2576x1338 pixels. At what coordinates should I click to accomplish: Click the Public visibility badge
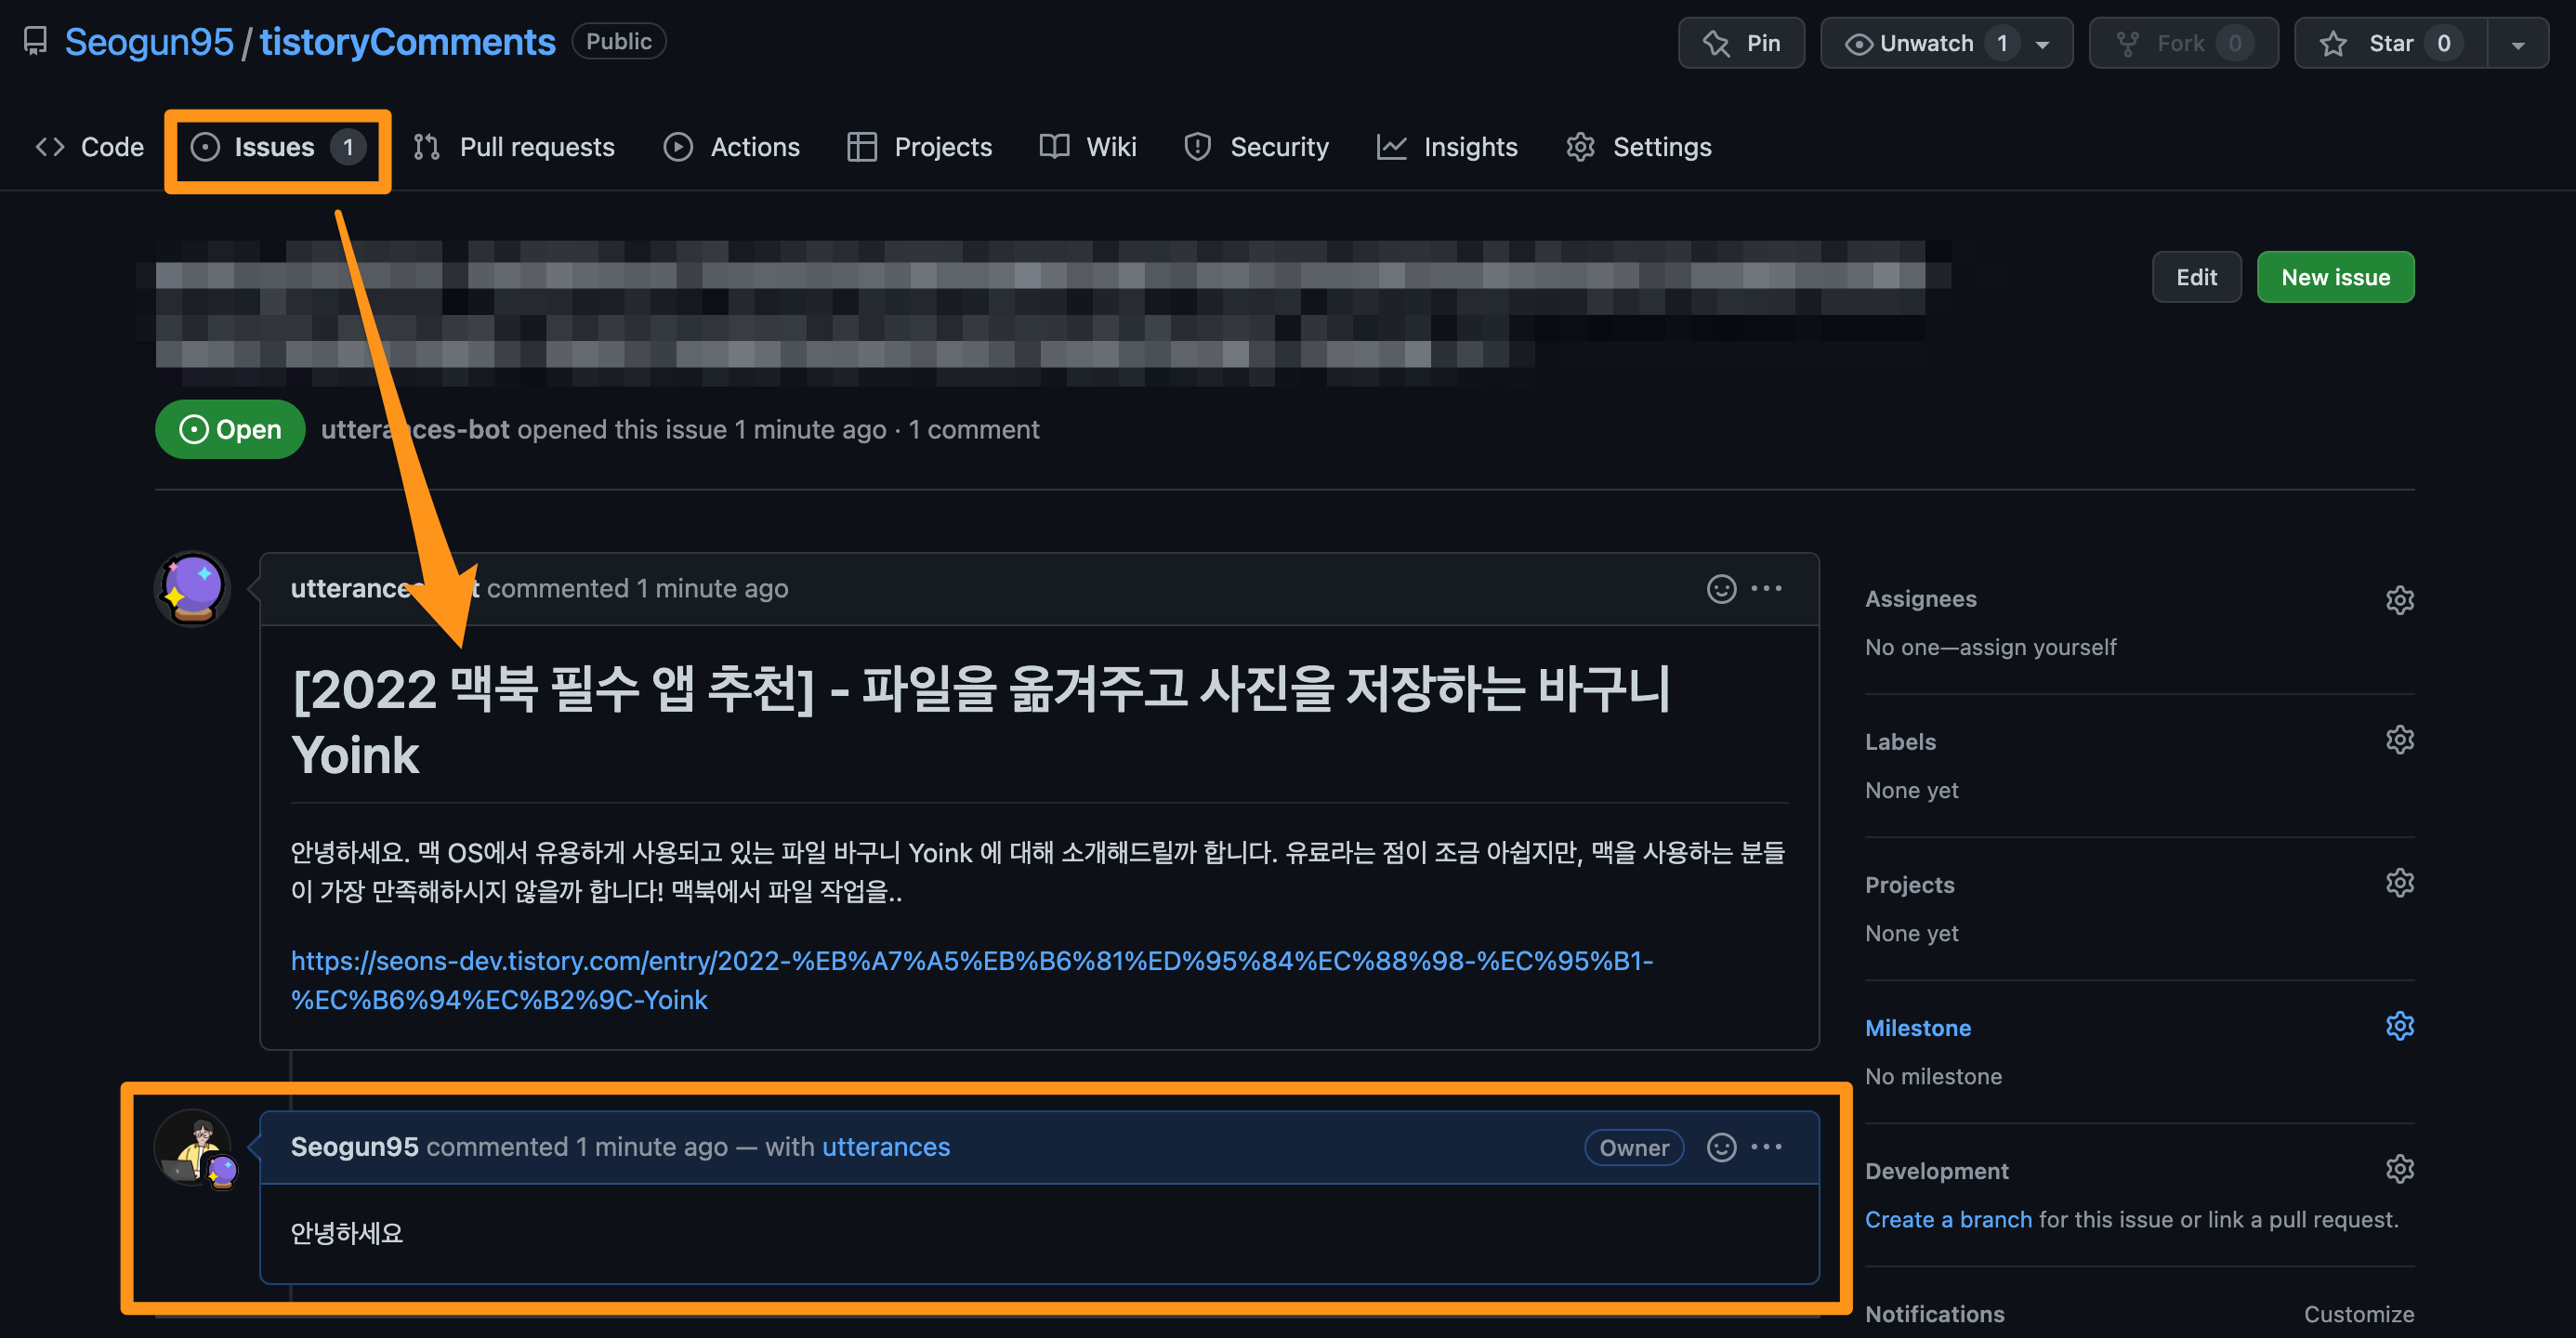[618, 41]
